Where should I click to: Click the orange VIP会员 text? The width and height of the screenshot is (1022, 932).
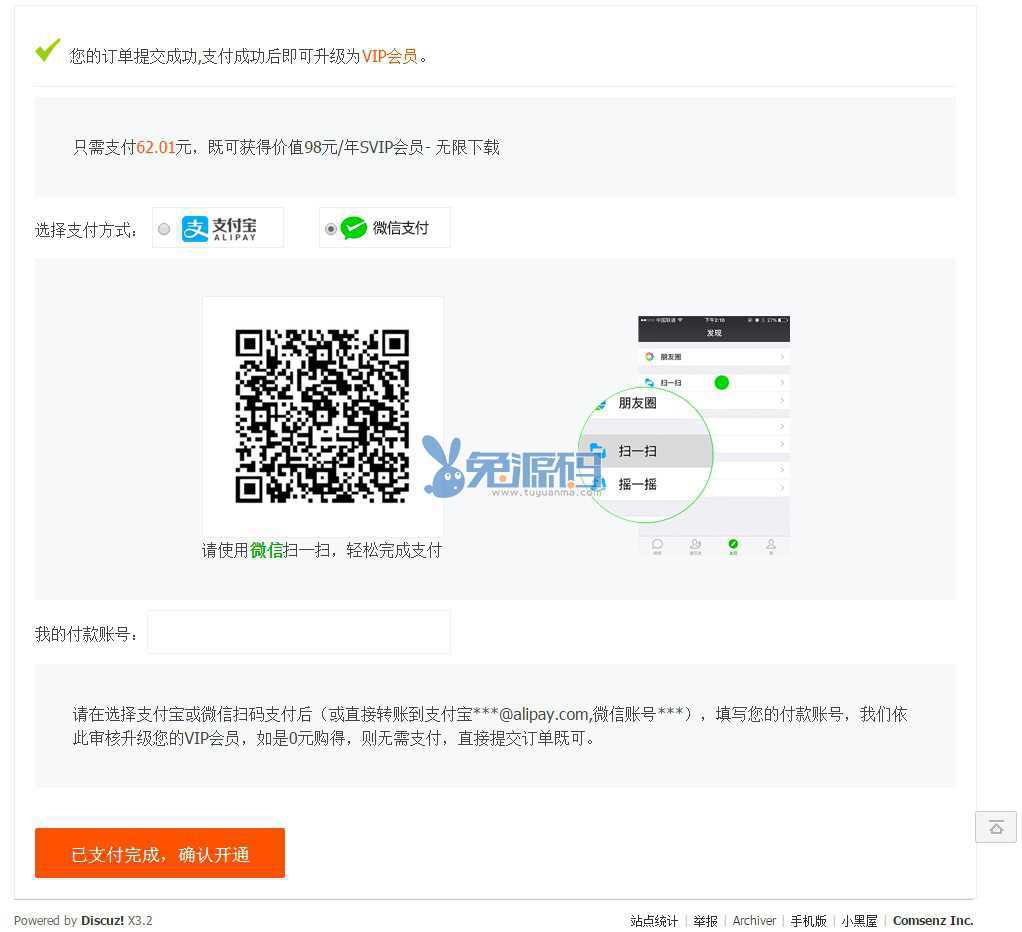pos(390,57)
